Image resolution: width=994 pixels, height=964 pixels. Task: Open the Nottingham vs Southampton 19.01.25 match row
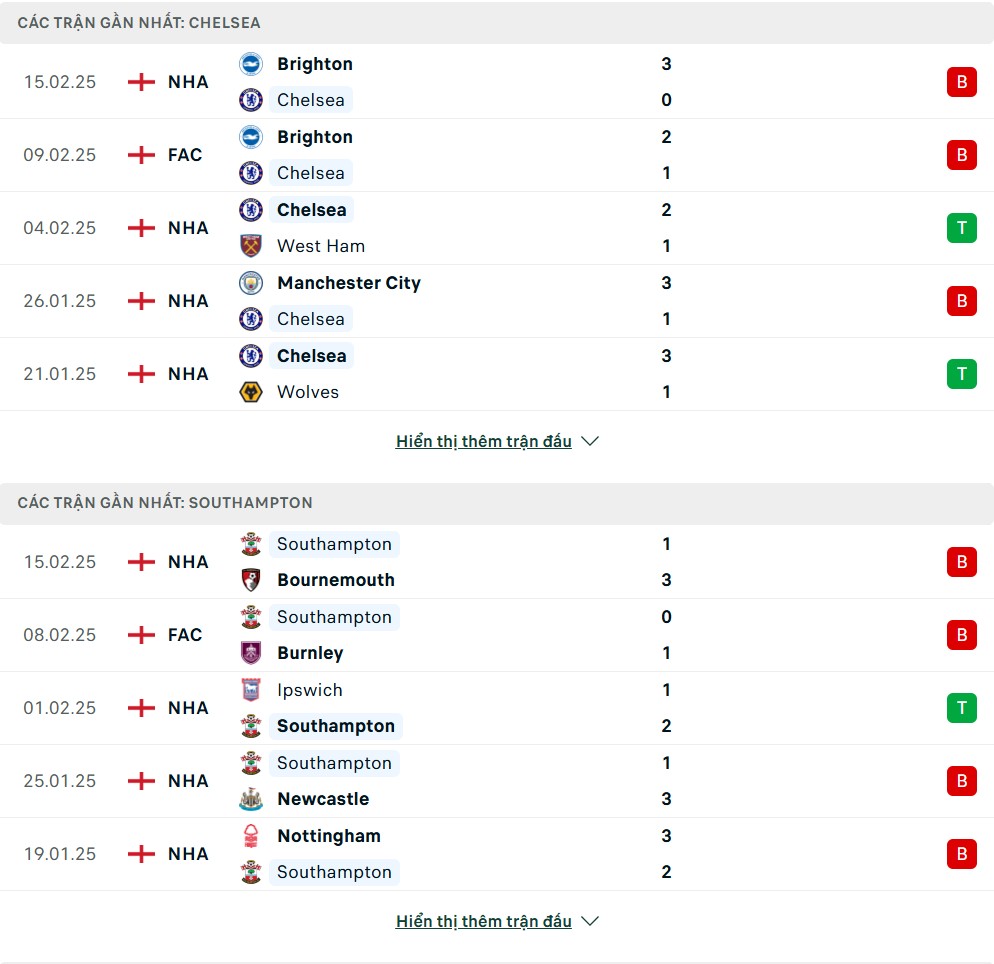497,854
